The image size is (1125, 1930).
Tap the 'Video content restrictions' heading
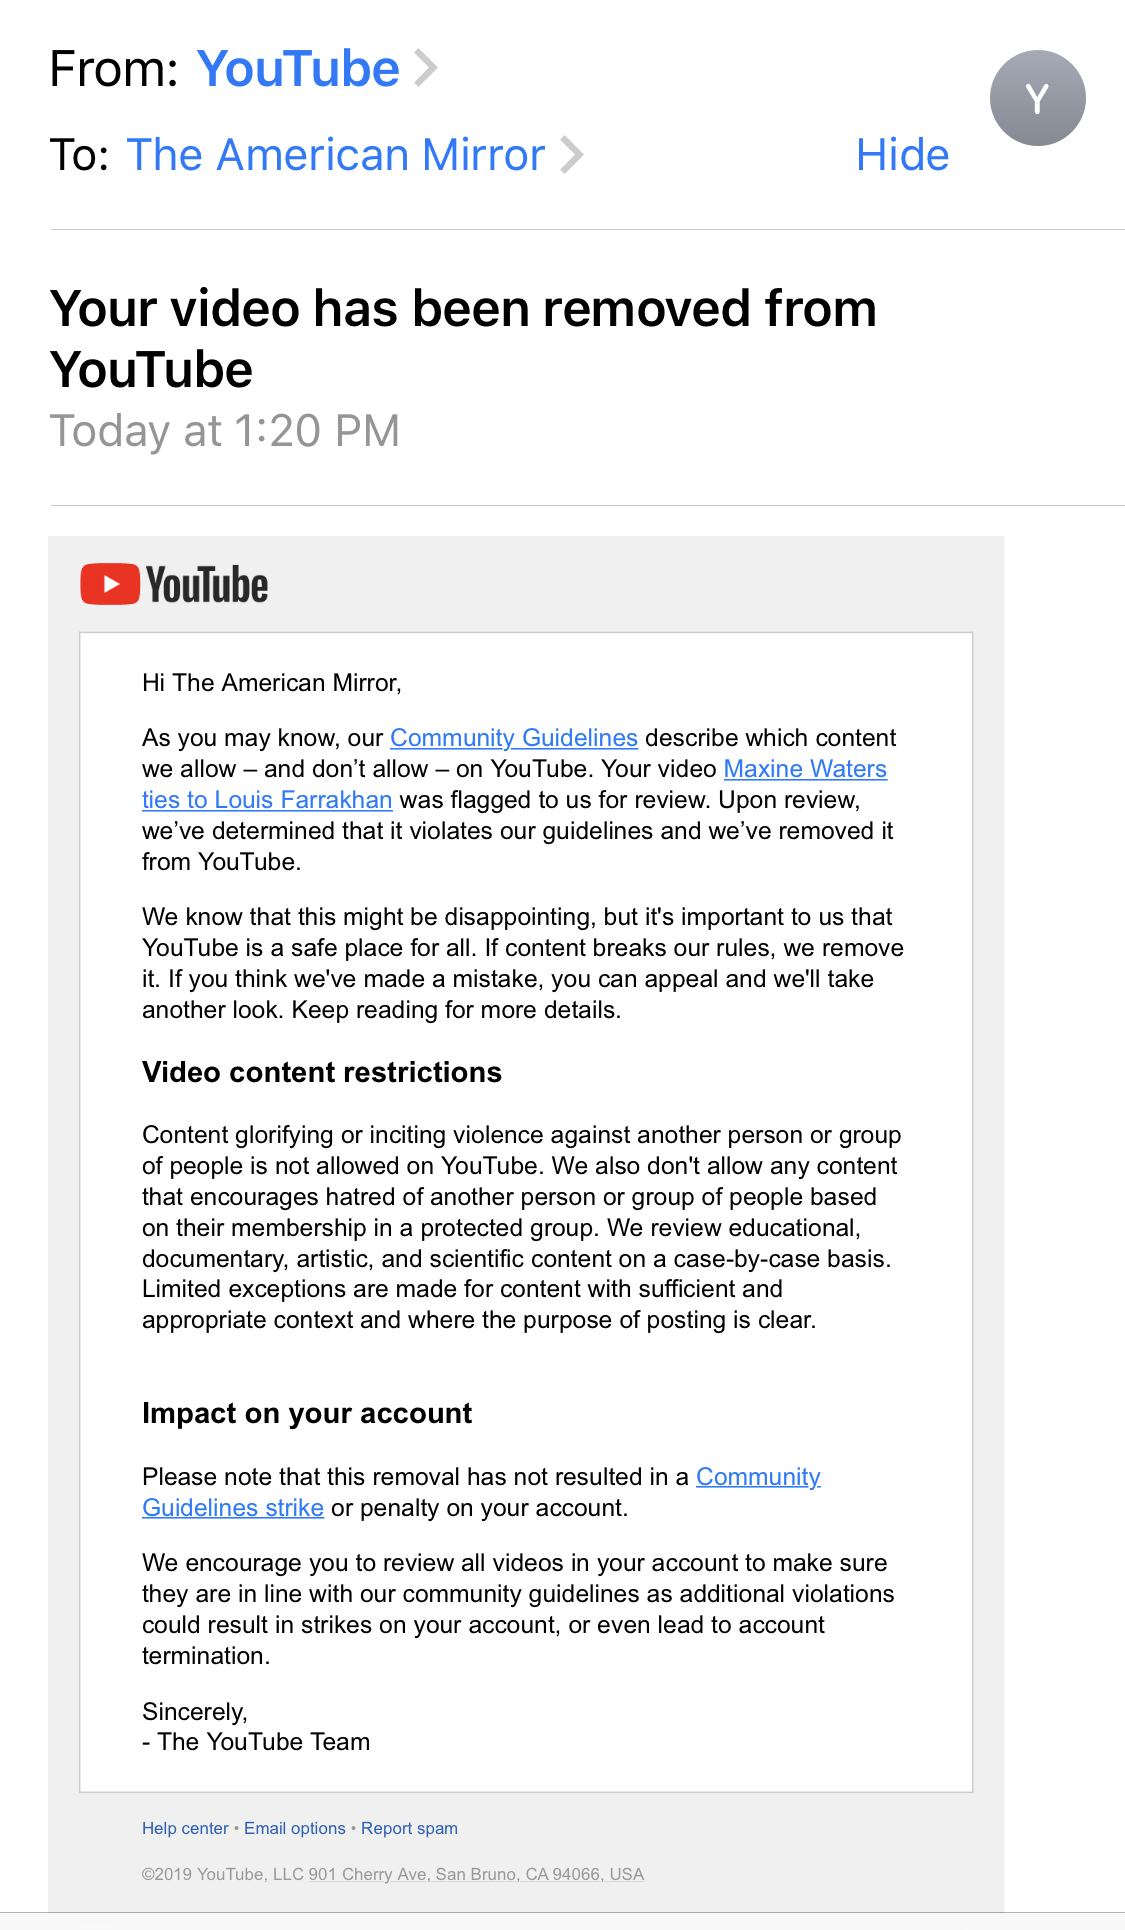tap(322, 1072)
